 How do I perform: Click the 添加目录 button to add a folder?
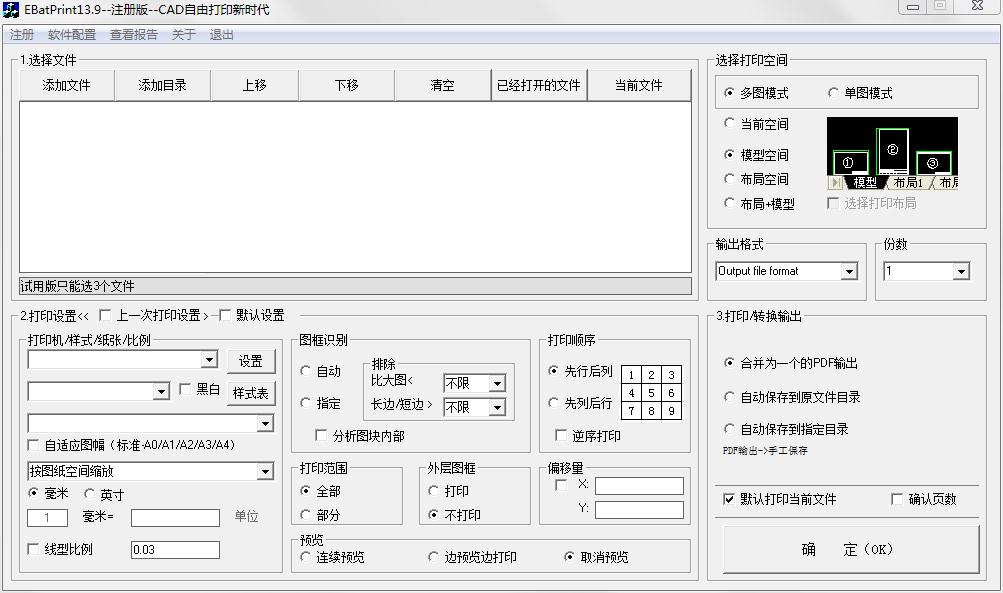click(x=163, y=84)
